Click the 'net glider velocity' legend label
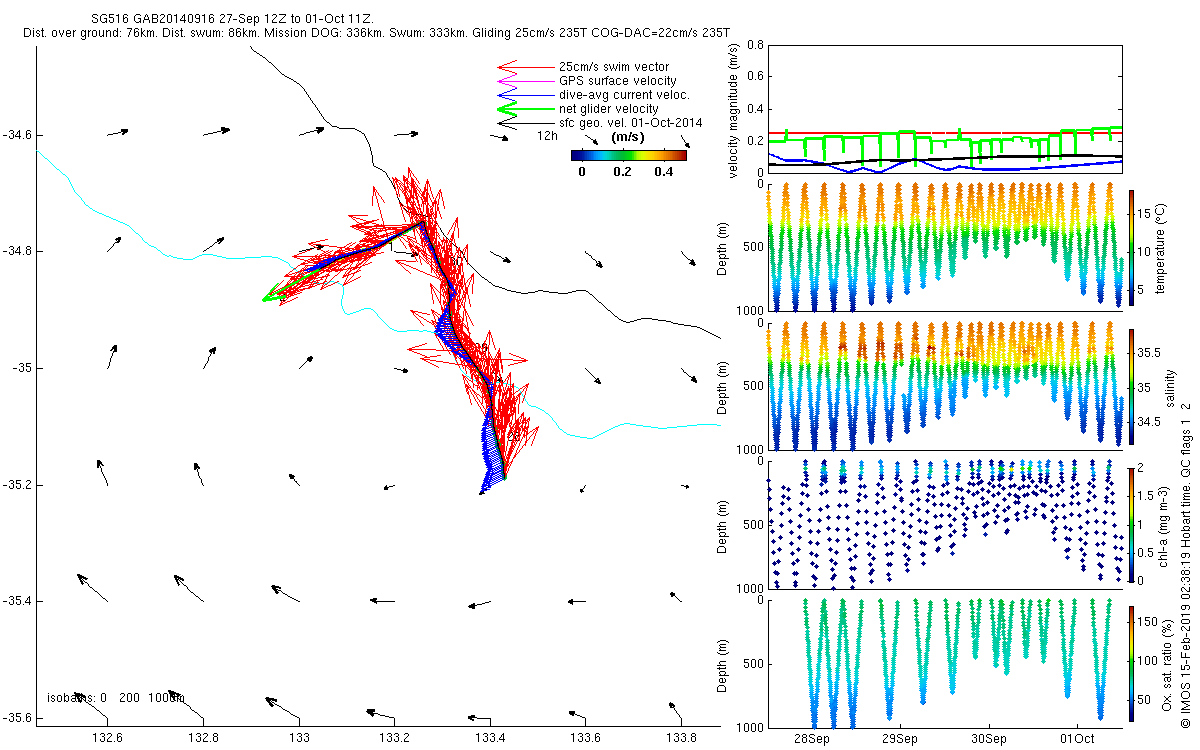The height and width of the screenshot is (750, 1200). click(608, 109)
